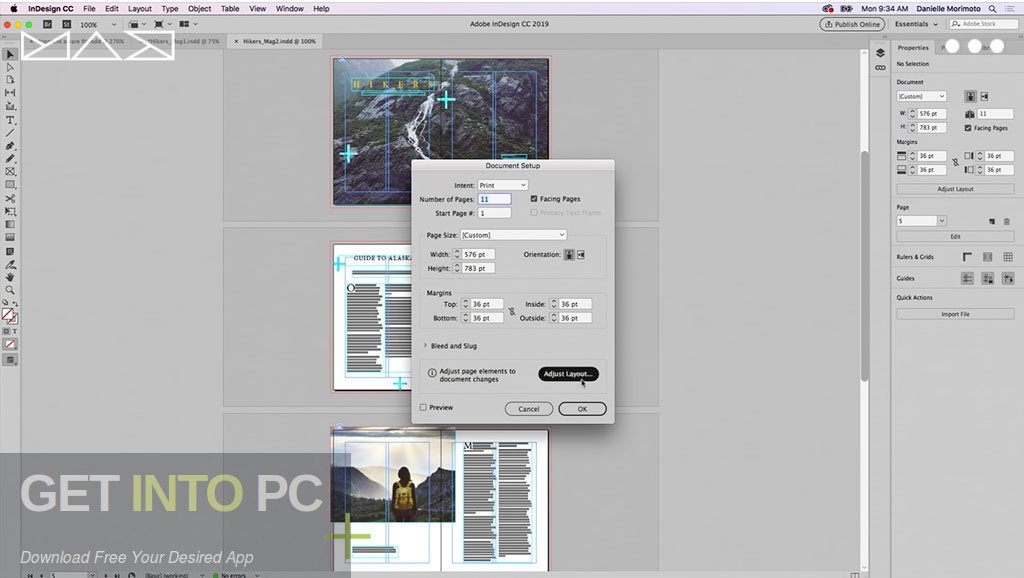Viewport: 1024px width, 578px height.
Task: Select the Eyedropper tool
Action: [10, 265]
